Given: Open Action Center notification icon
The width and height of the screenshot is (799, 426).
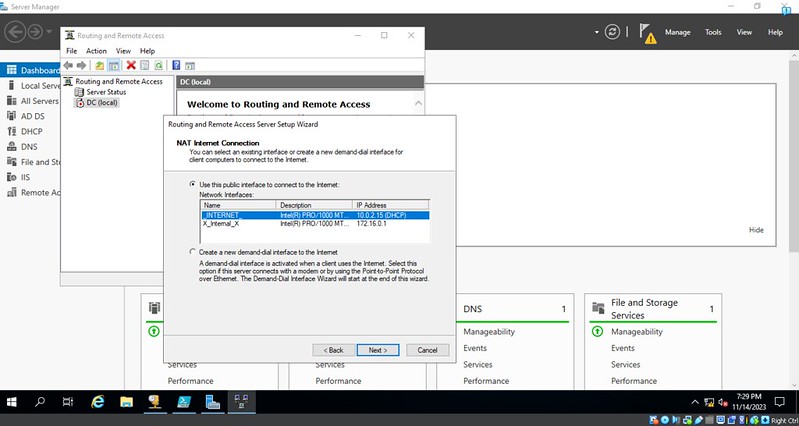Looking at the screenshot, I should [x=779, y=402].
